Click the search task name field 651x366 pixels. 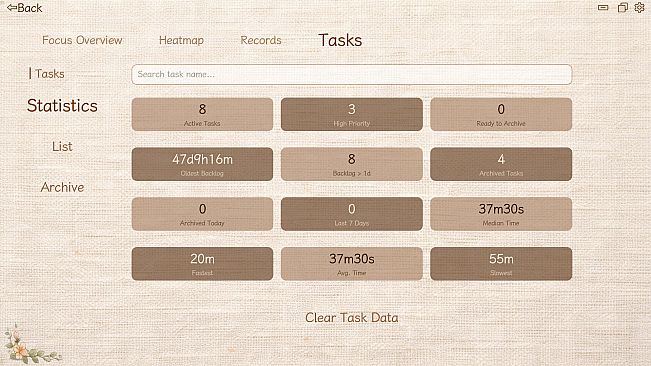click(x=352, y=74)
